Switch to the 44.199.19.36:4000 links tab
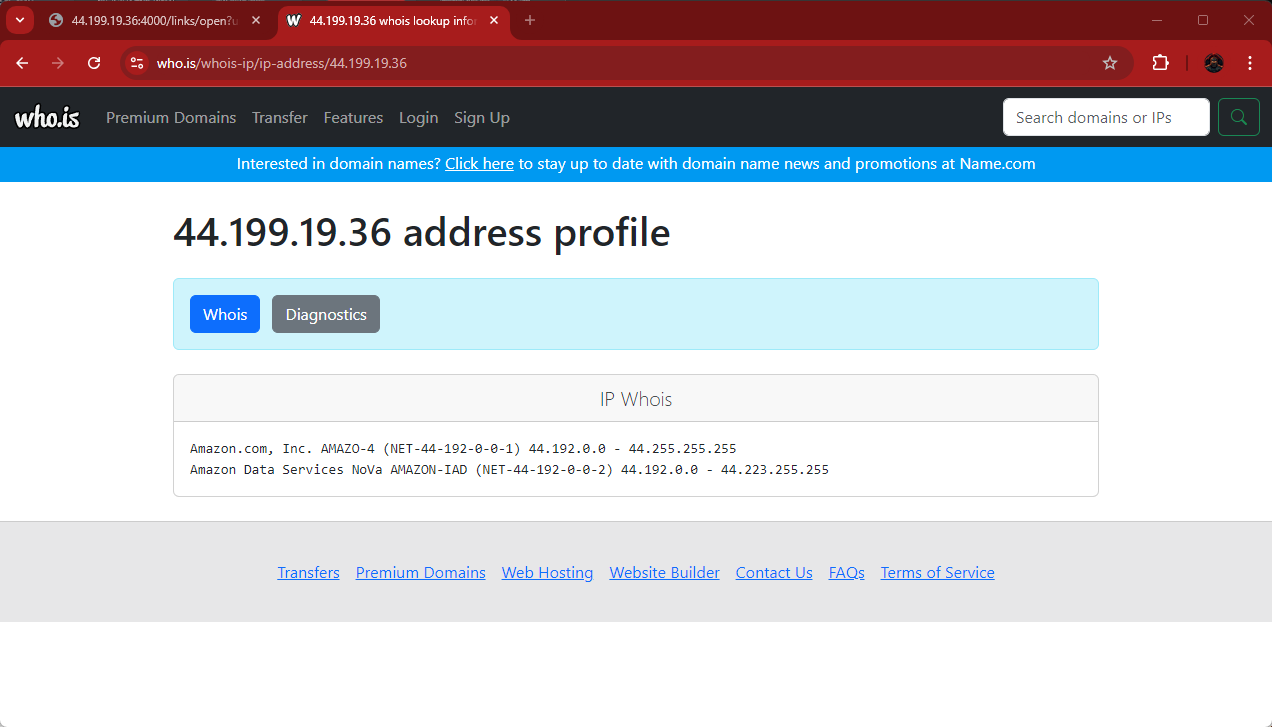Screen dimensions: 1272x727 [x=150, y=20]
